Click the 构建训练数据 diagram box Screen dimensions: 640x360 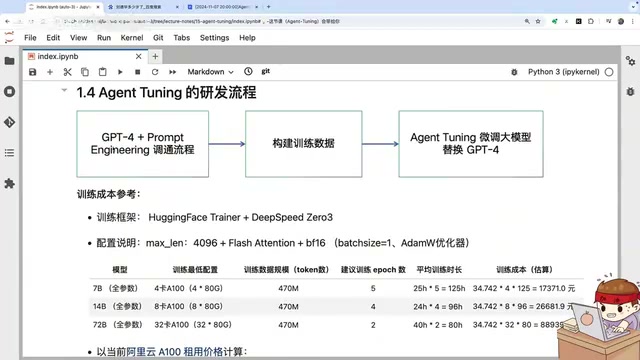pos(303,144)
